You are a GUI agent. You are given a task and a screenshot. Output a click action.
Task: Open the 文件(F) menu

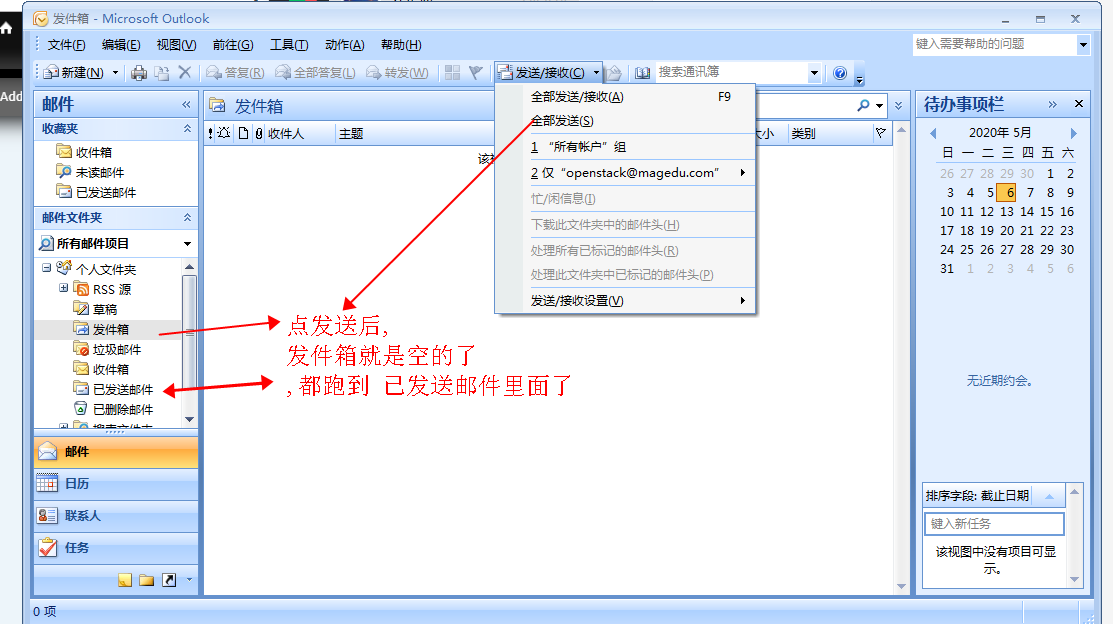tap(66, 45)
